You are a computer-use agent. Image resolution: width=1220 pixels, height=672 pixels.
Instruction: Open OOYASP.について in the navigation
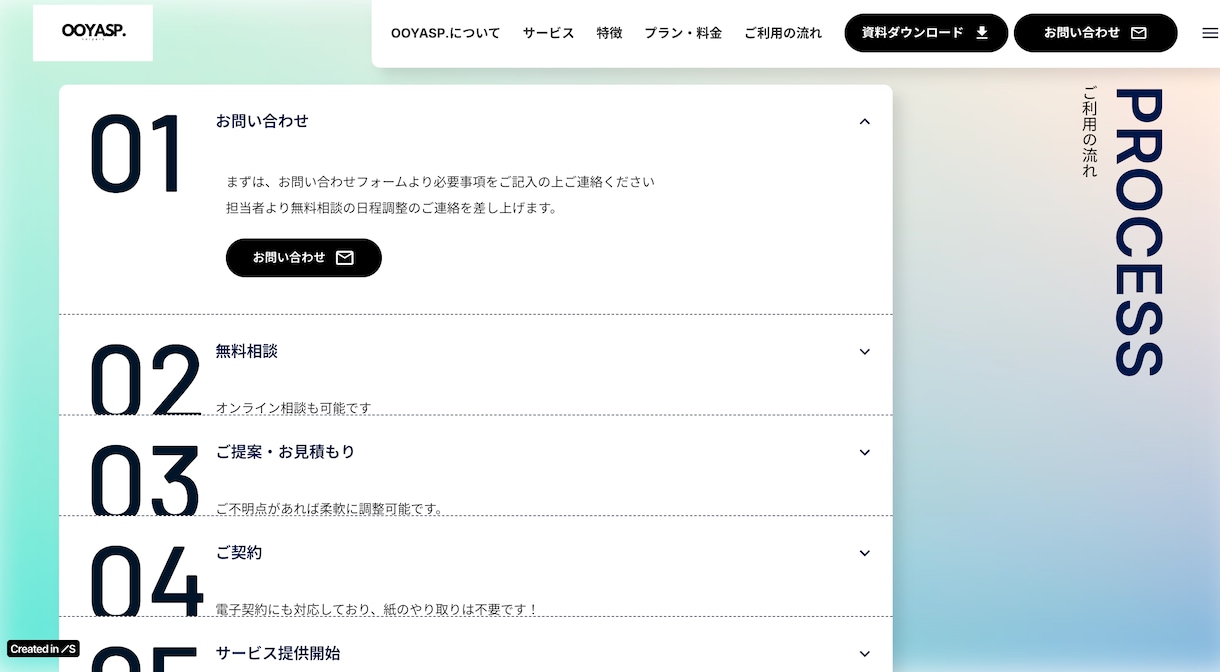[446, 33]
